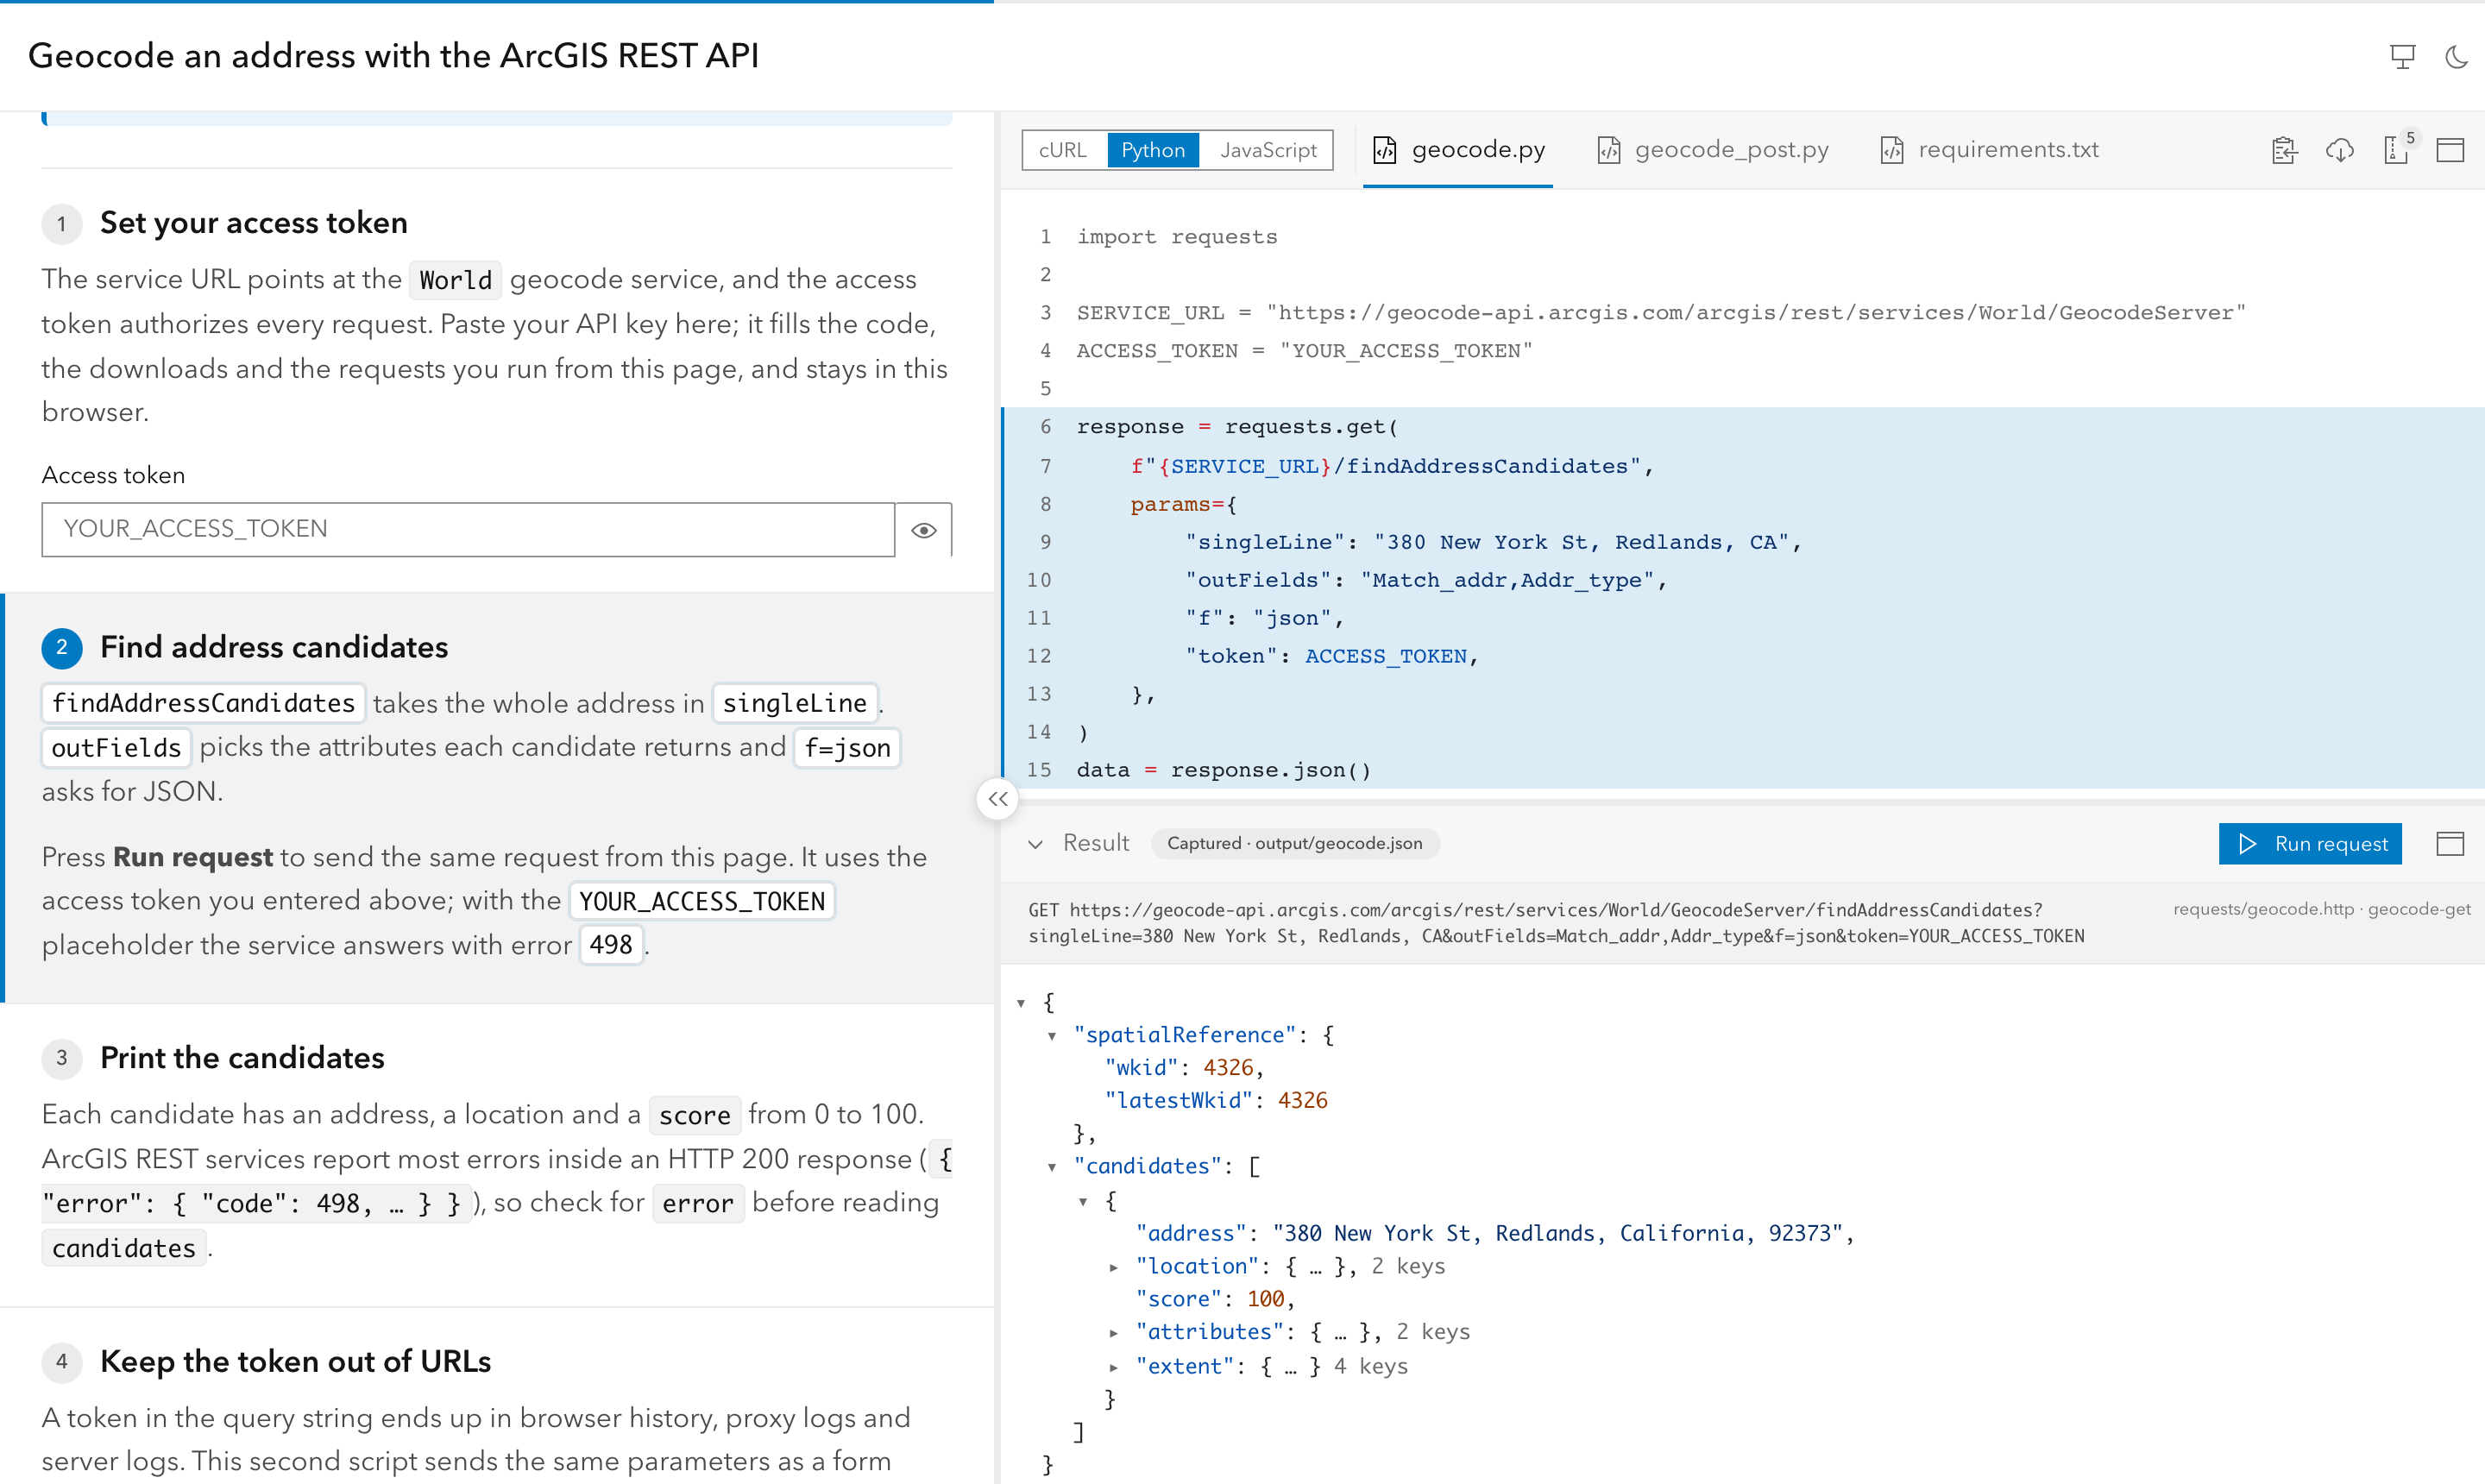Switch to dark mode moon icon
The width and height of the screenshot is (2485, 1484).
[x=2456, y=57]
